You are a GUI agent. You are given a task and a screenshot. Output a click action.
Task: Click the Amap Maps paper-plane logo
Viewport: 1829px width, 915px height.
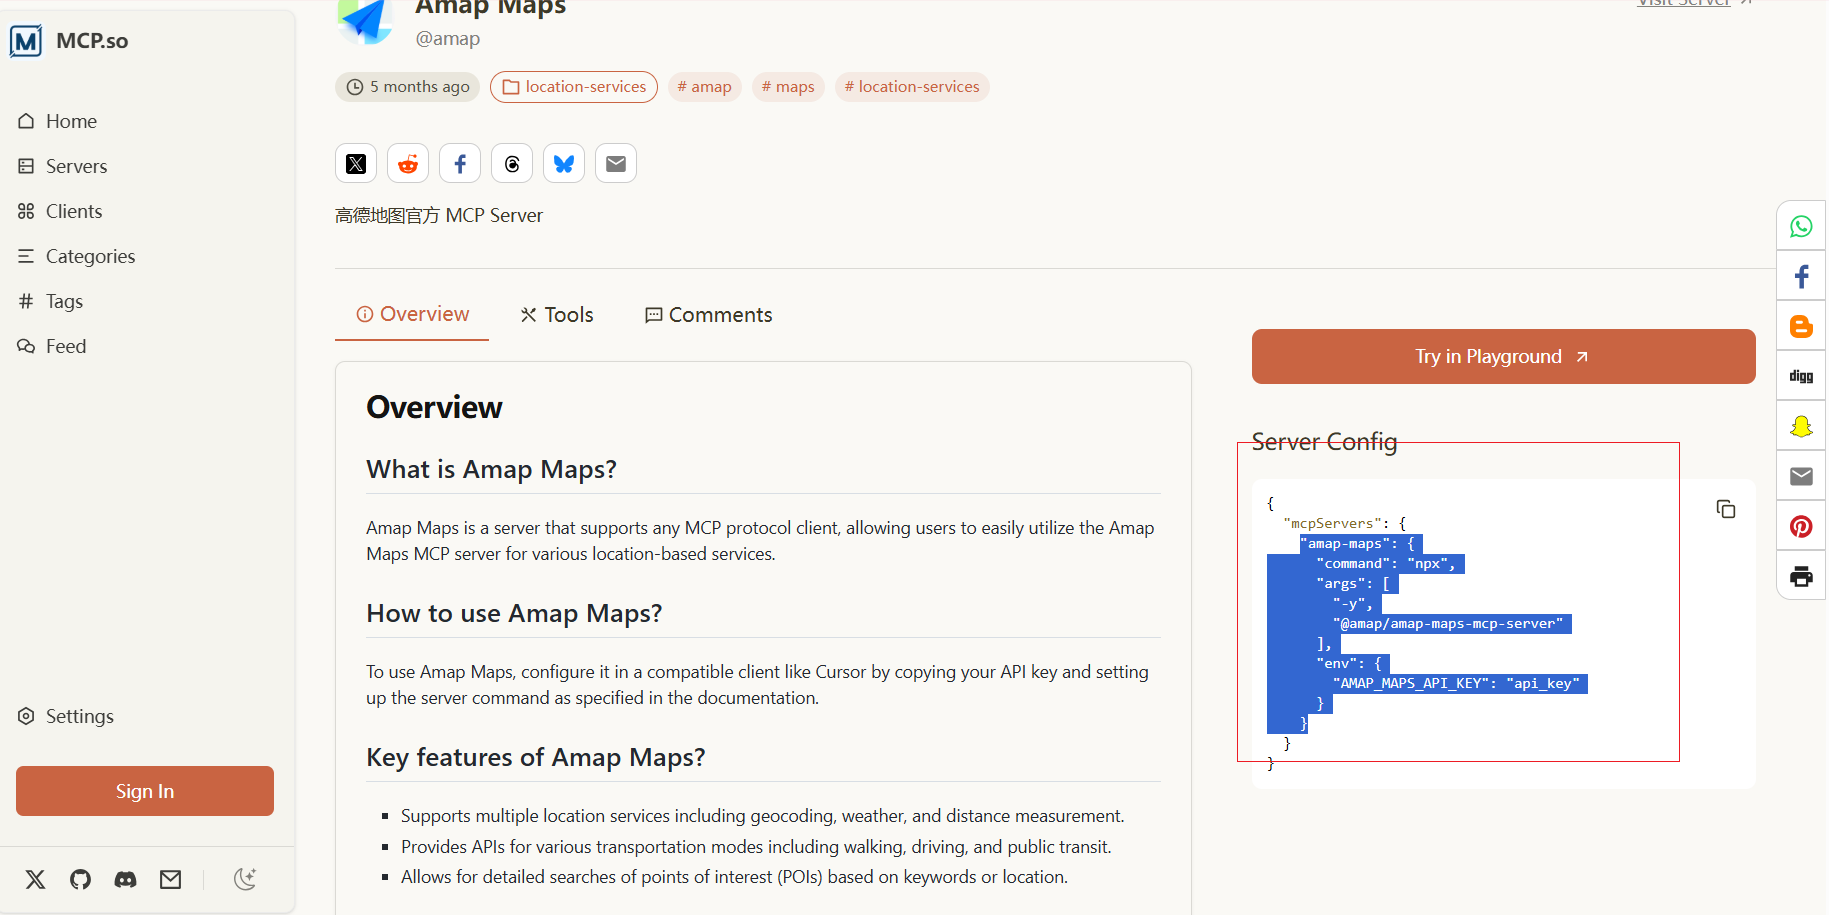[x=366, y=20]
